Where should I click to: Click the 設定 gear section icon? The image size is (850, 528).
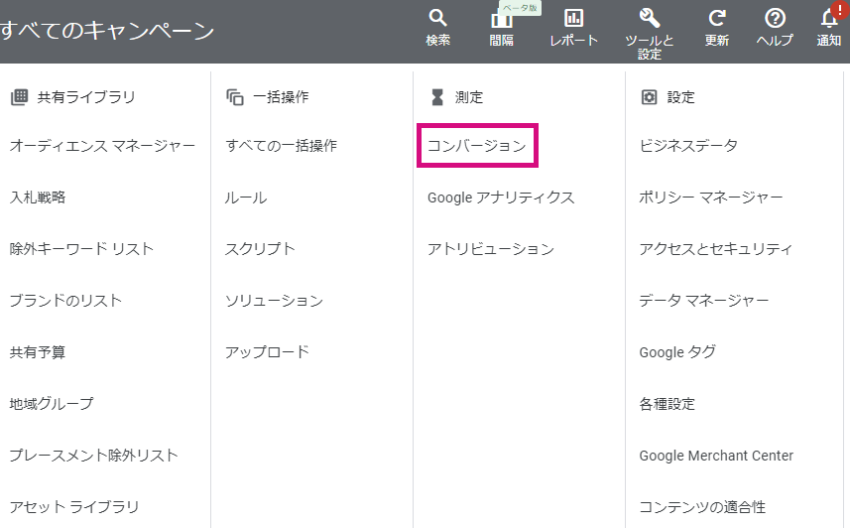pos(649,97)
